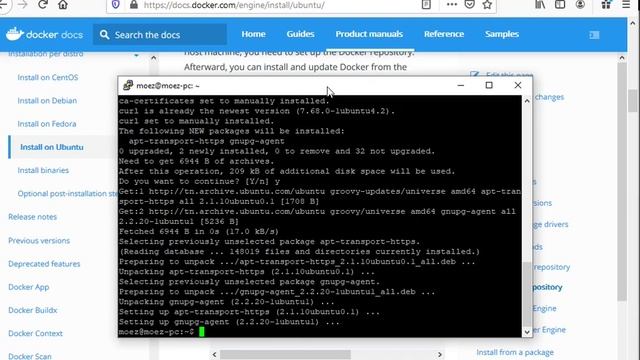Open Docker App sidebar entry
640x360 pixels.
[29, 287]
